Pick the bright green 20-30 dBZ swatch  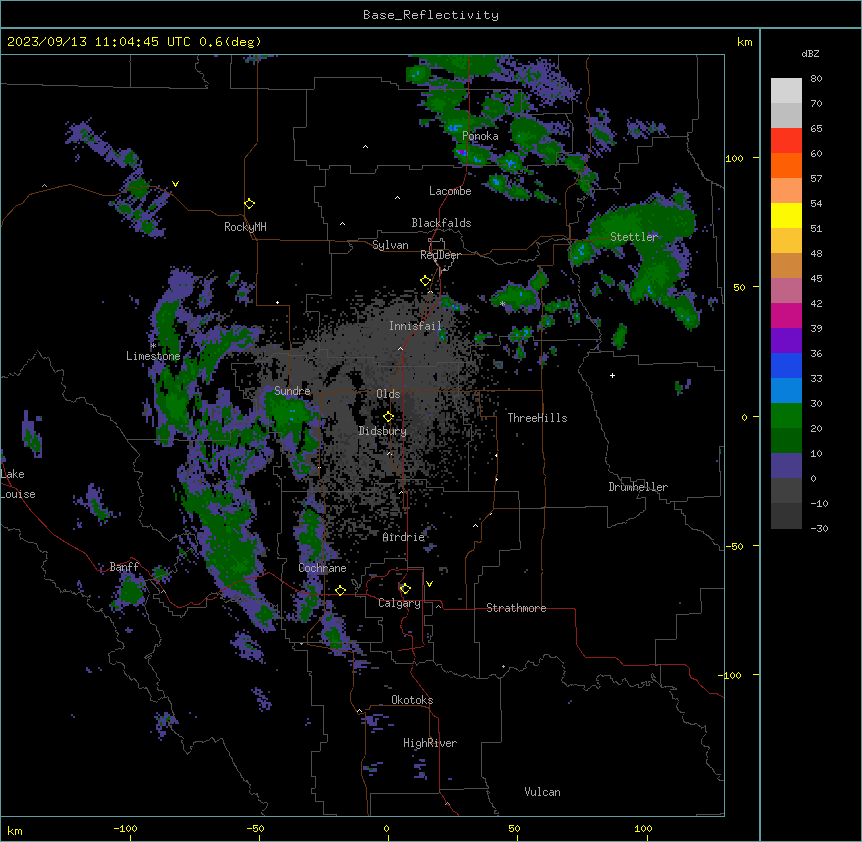coord(786,416)
